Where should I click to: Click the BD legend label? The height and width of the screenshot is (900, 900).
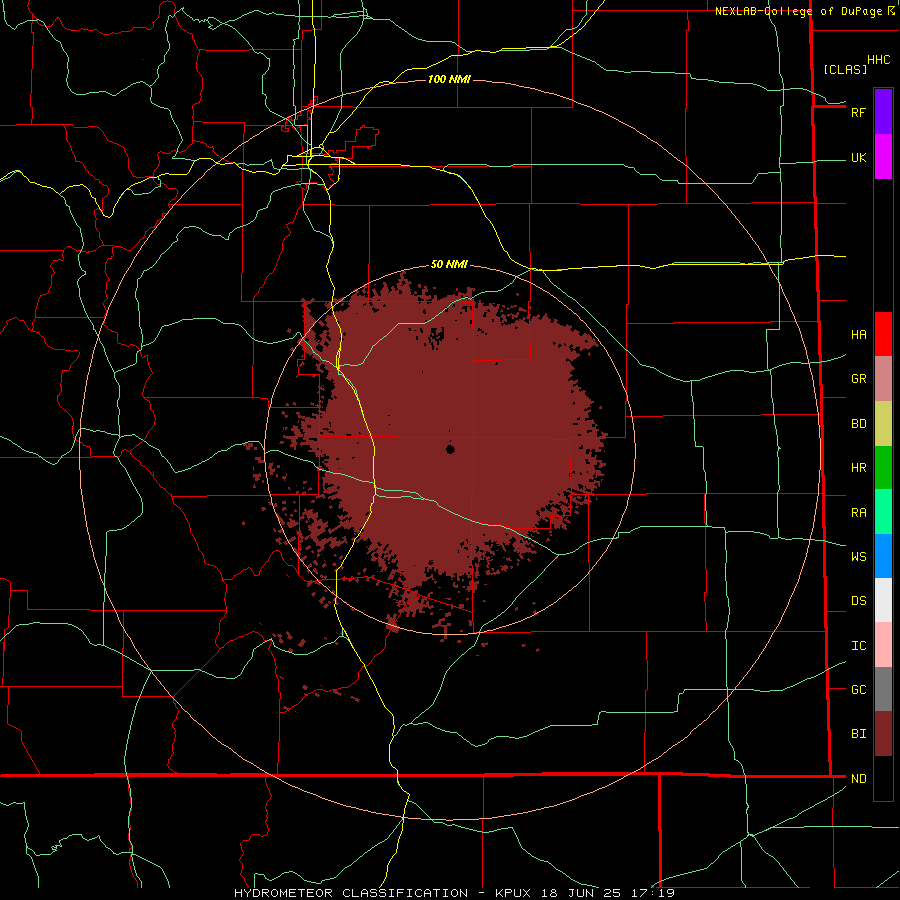(858, 424)
